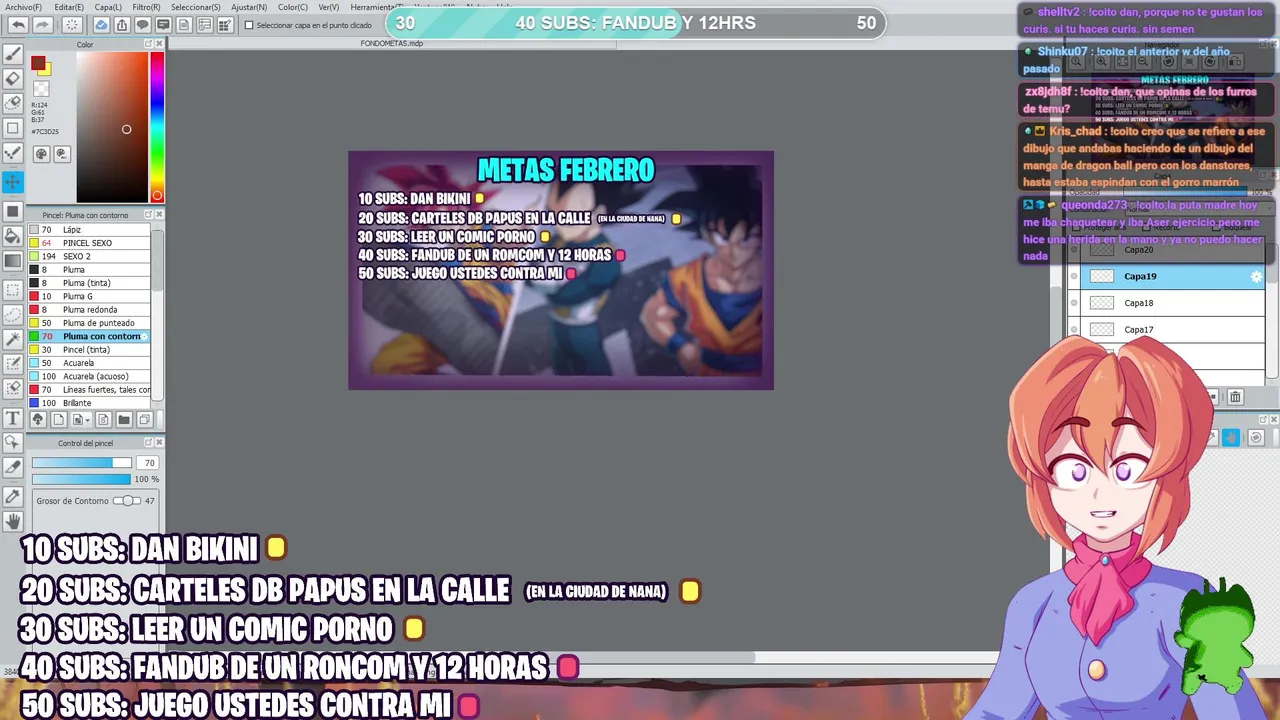The image size is (1280, 720).
Task: Click the speech bubble comment icon
Action: click(x=142, y=25)
